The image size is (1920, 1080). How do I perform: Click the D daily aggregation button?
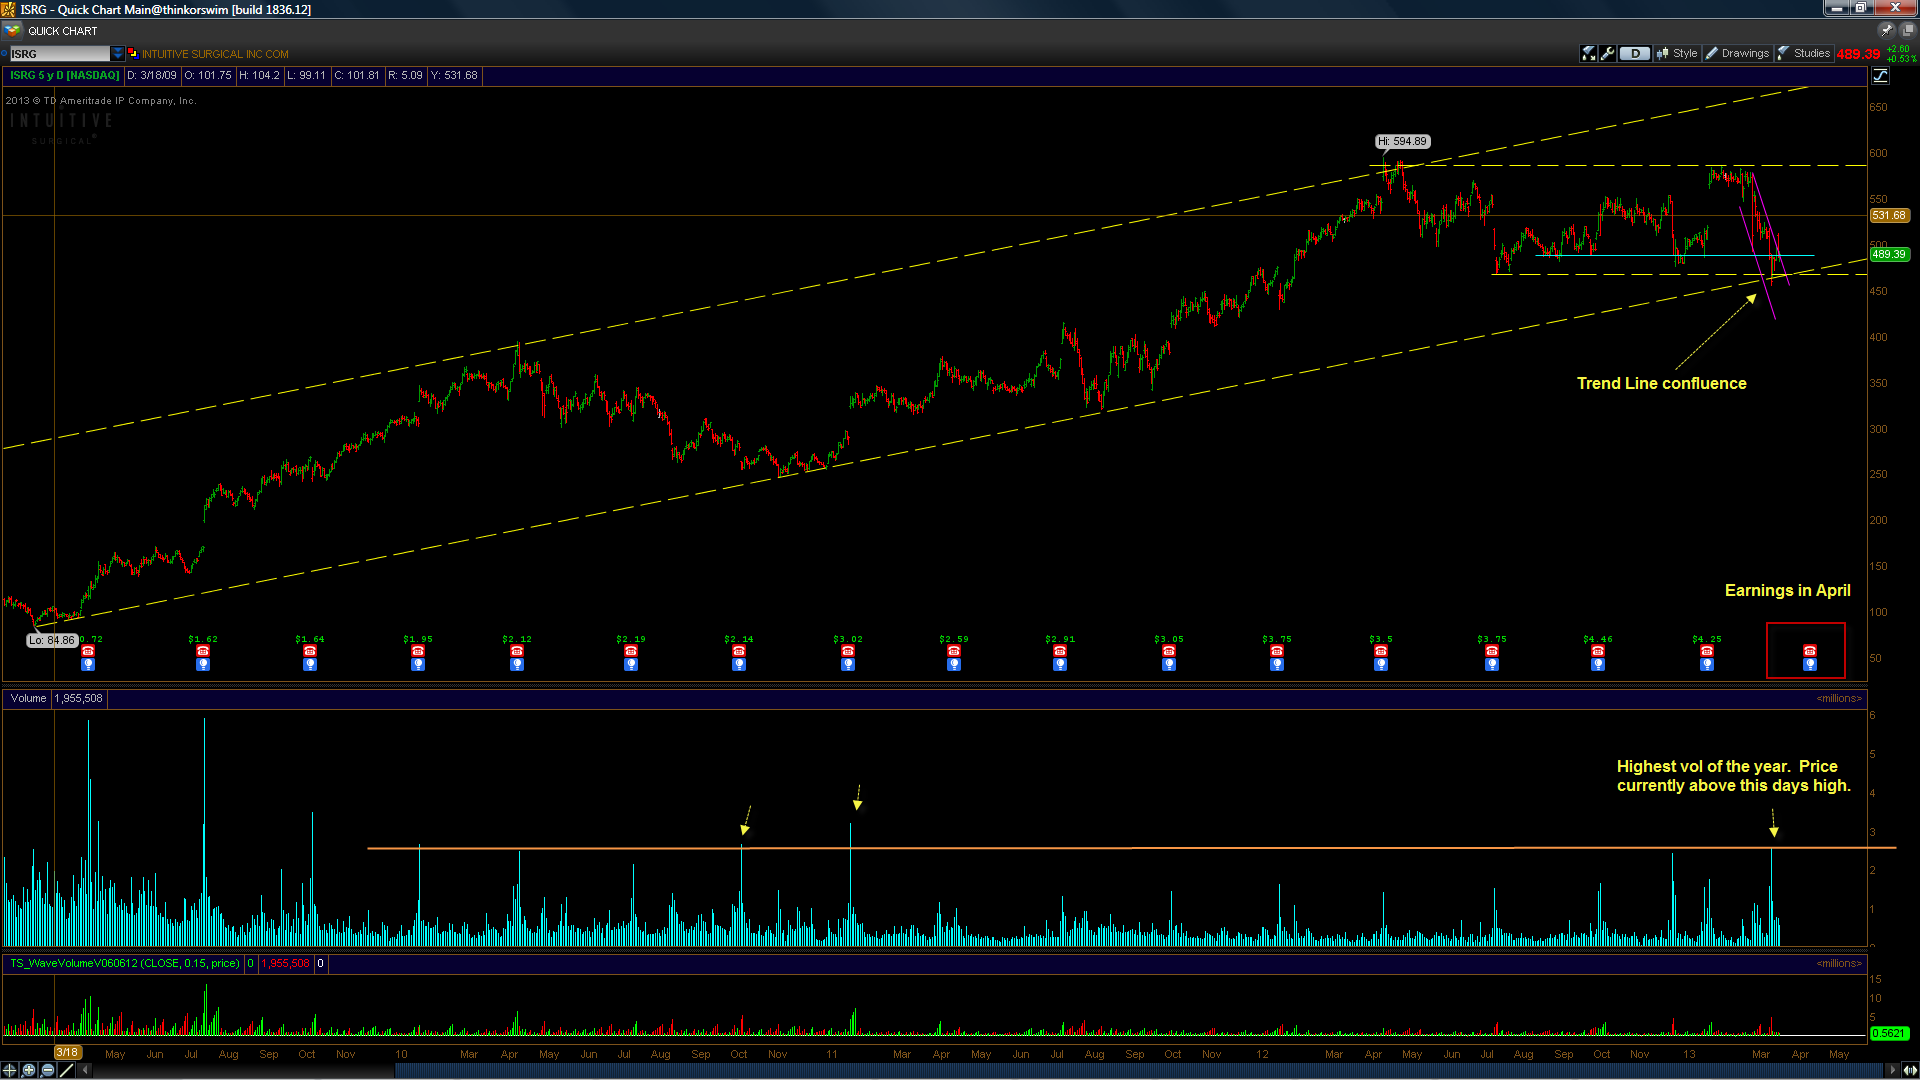pos(1635,53)
